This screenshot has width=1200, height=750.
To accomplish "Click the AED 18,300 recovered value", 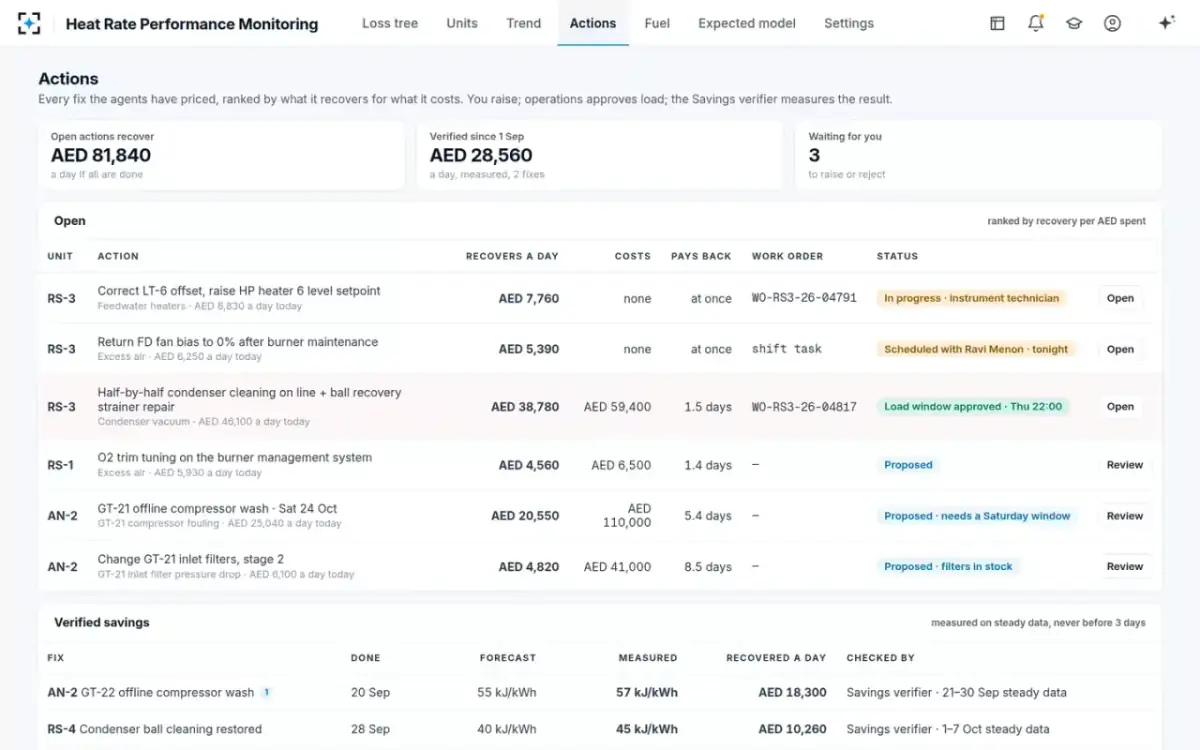I will click(792, 692).
